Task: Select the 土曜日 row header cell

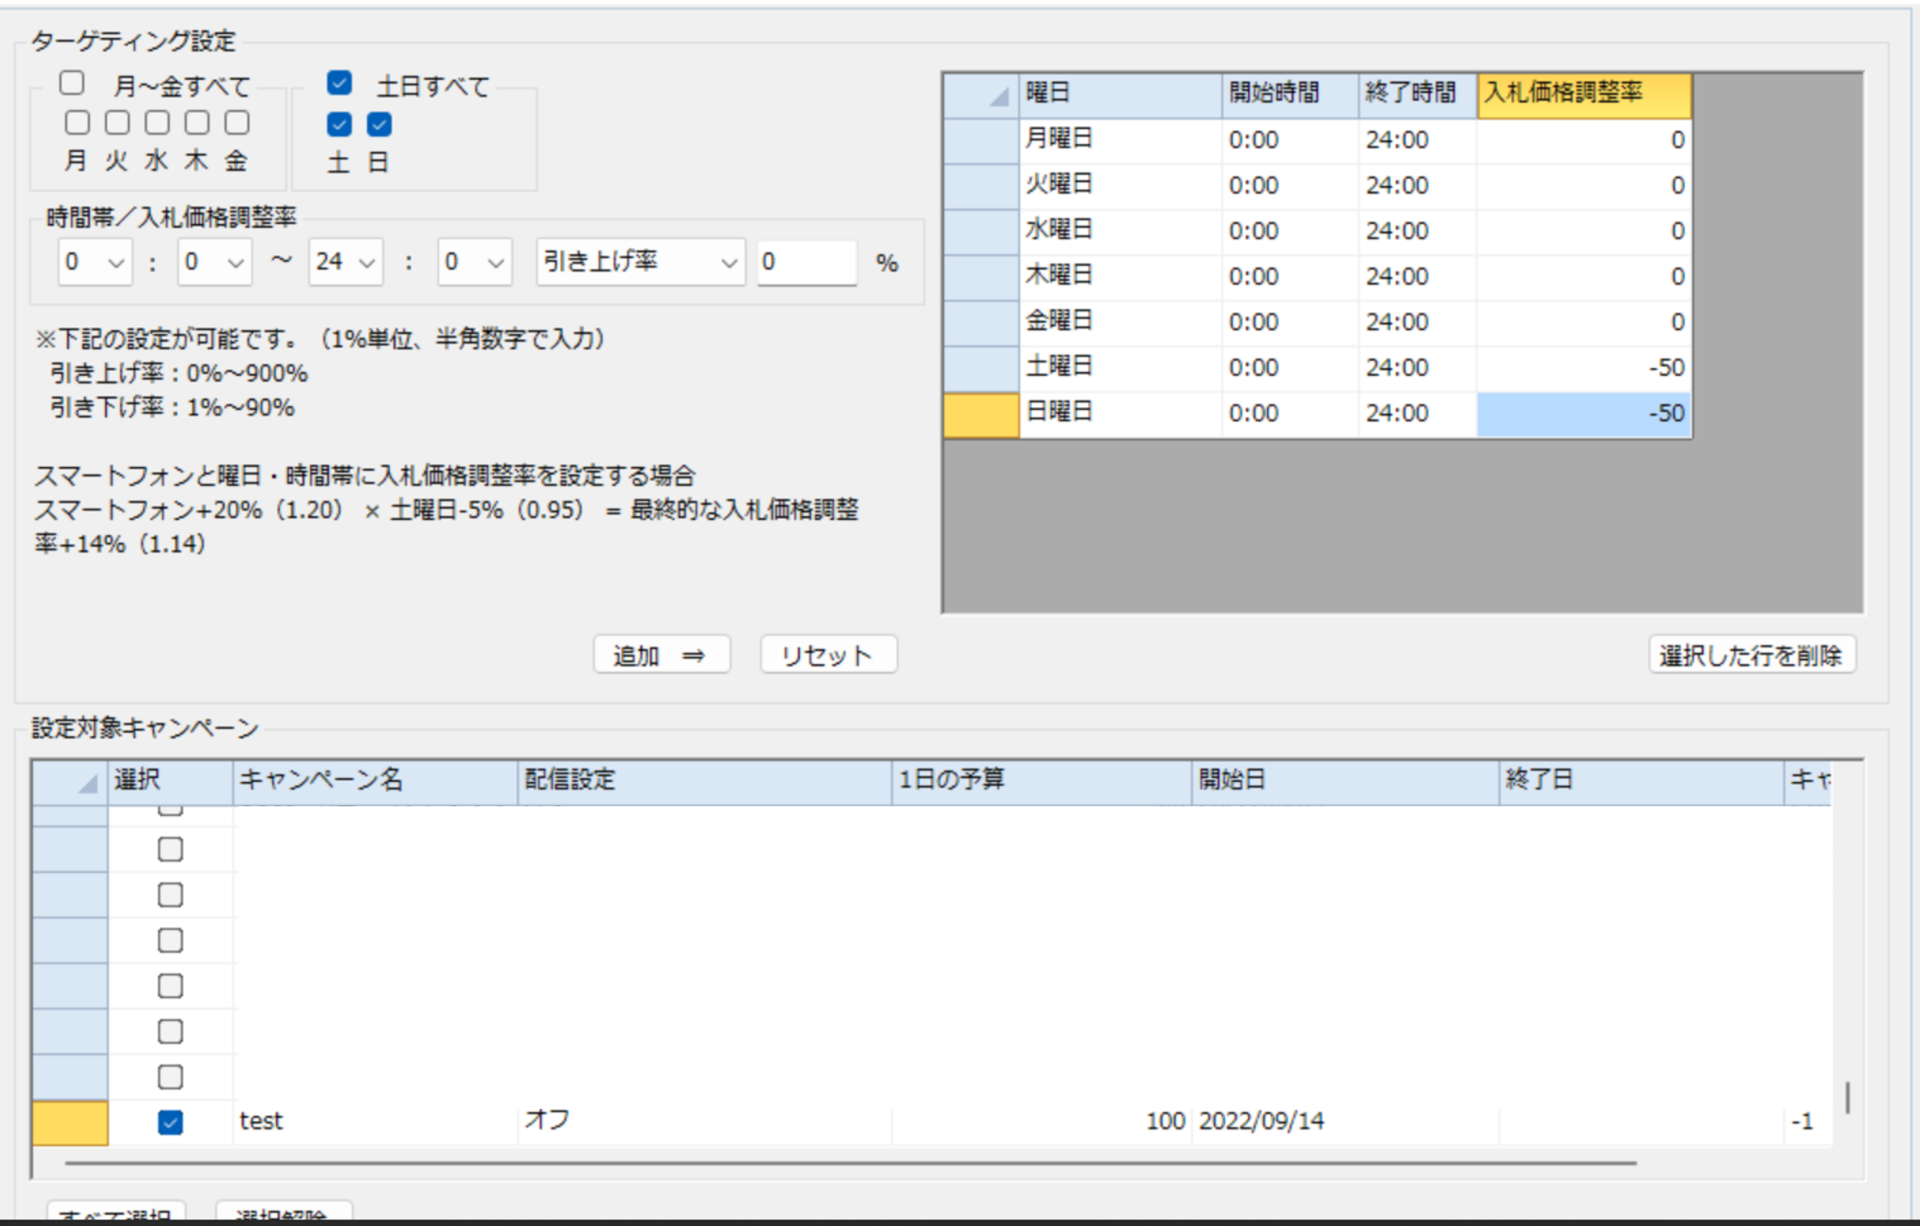Action: [x=980, y=368]
